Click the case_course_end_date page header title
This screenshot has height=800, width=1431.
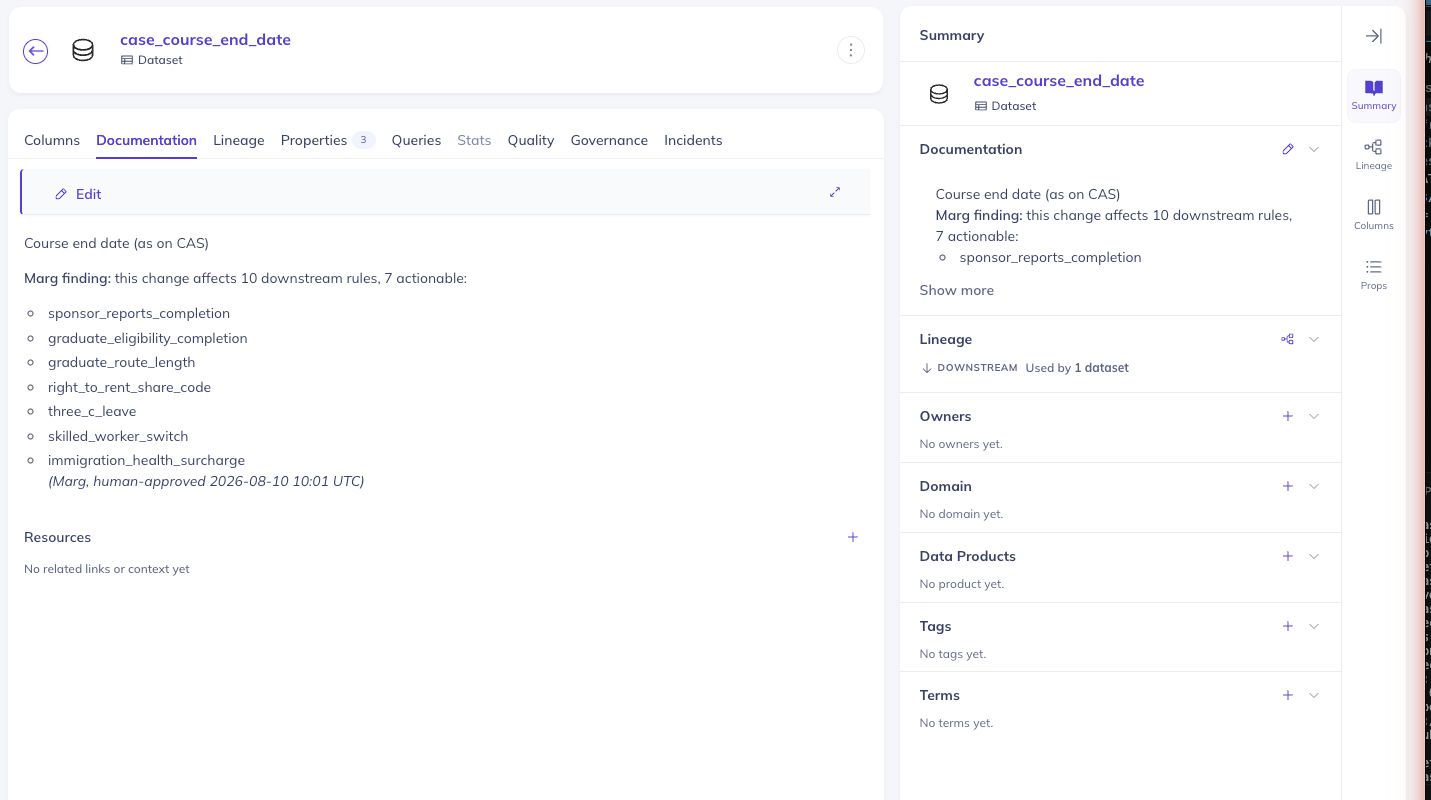coord(205,40)
